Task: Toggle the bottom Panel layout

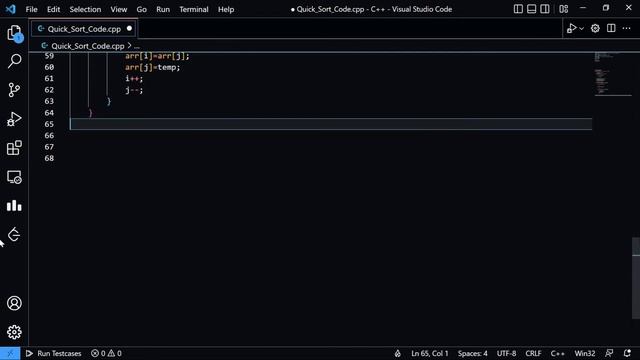Action: (x=531, y=9)
